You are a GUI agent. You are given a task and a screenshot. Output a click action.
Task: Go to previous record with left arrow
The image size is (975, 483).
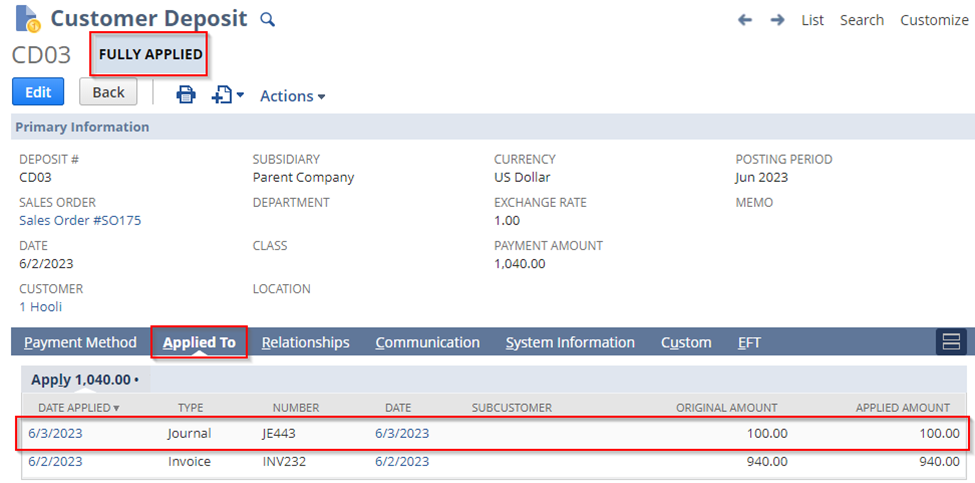745,20
